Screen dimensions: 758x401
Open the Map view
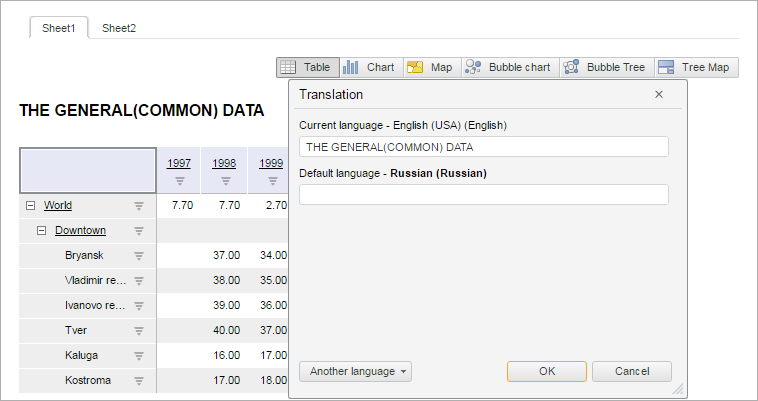(431, 68)
